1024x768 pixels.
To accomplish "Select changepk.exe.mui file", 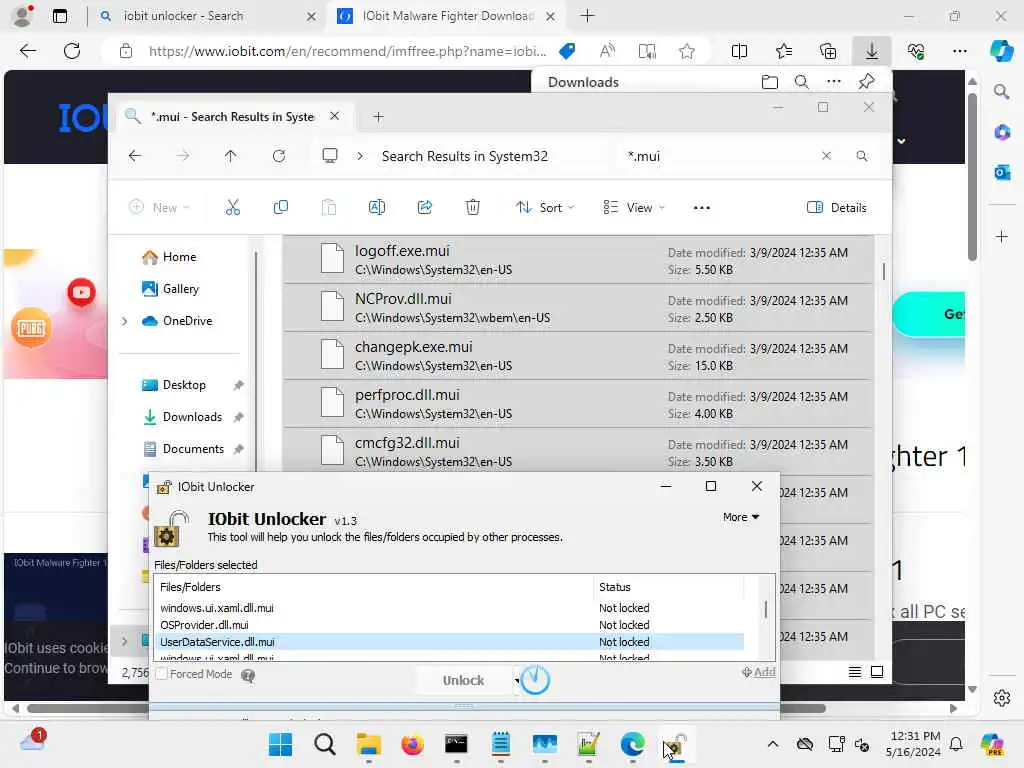I will (x=578, y=356).
